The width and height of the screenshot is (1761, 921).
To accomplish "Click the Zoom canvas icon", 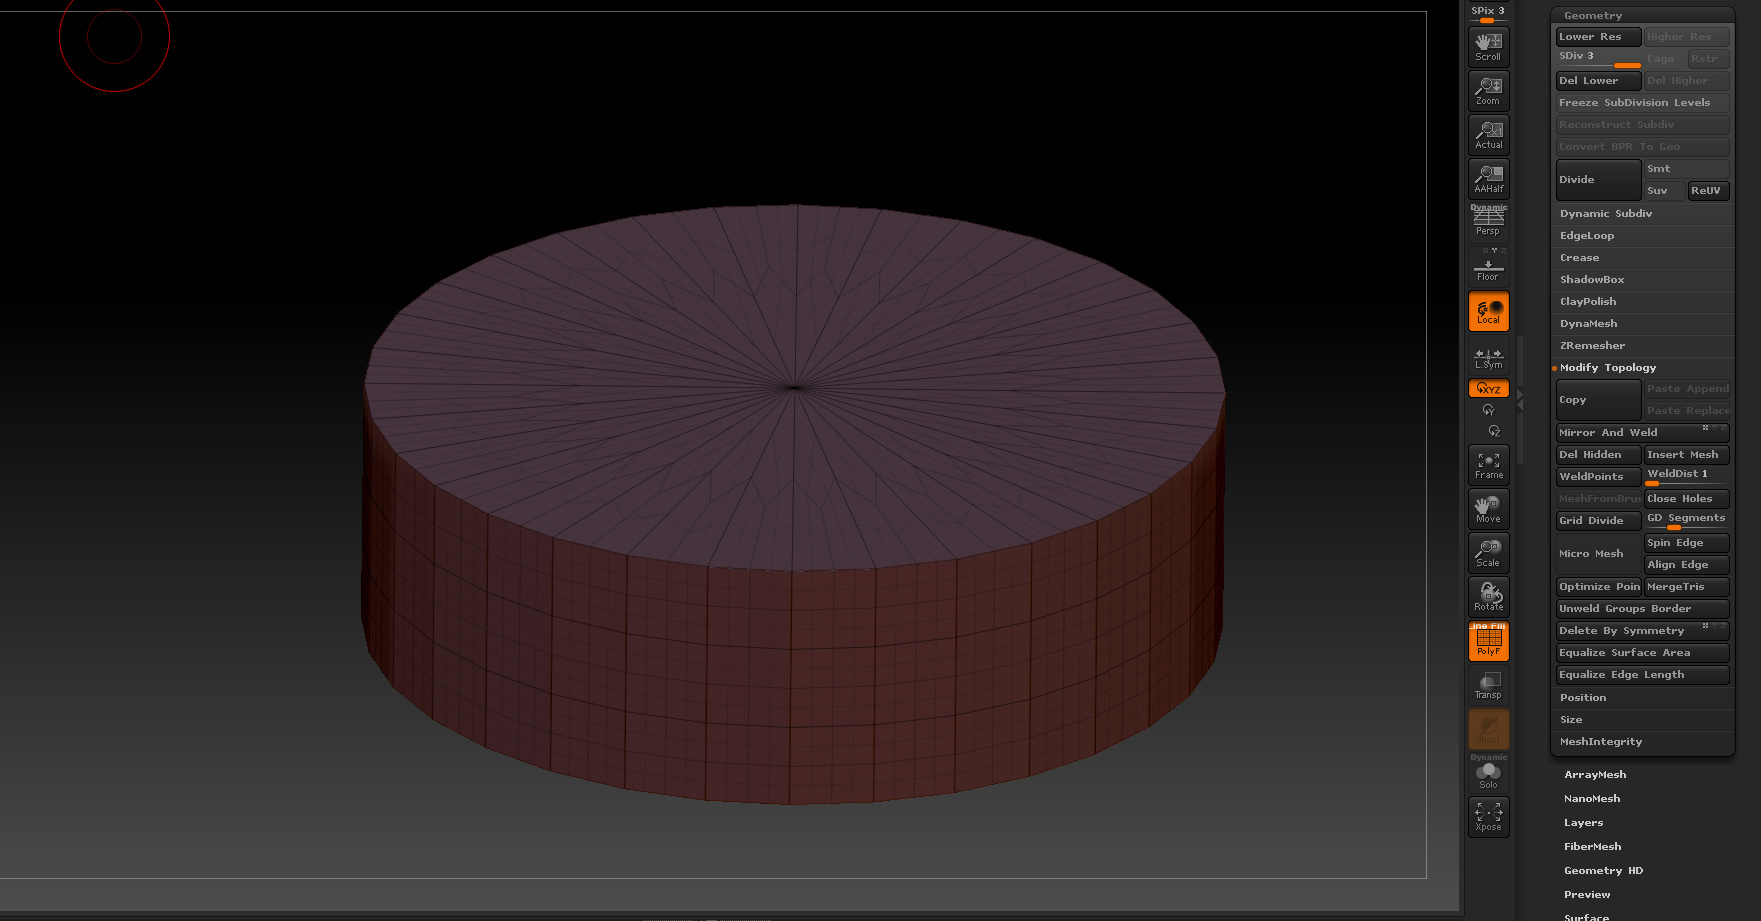I will point(1488,90).
